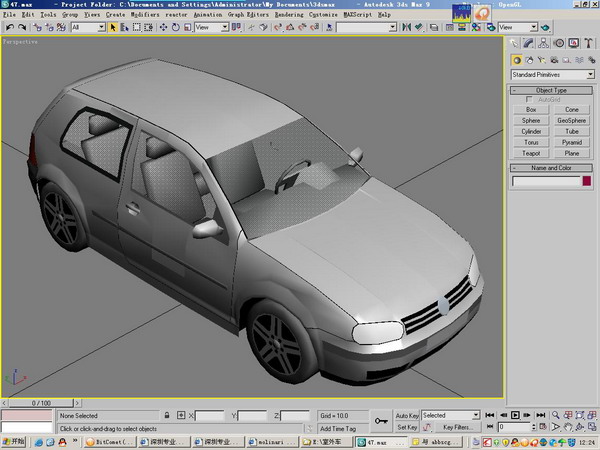Open the Motion panel tab
Image resolution: width=600 pixels, height=450 pixels.
(558, 43)
